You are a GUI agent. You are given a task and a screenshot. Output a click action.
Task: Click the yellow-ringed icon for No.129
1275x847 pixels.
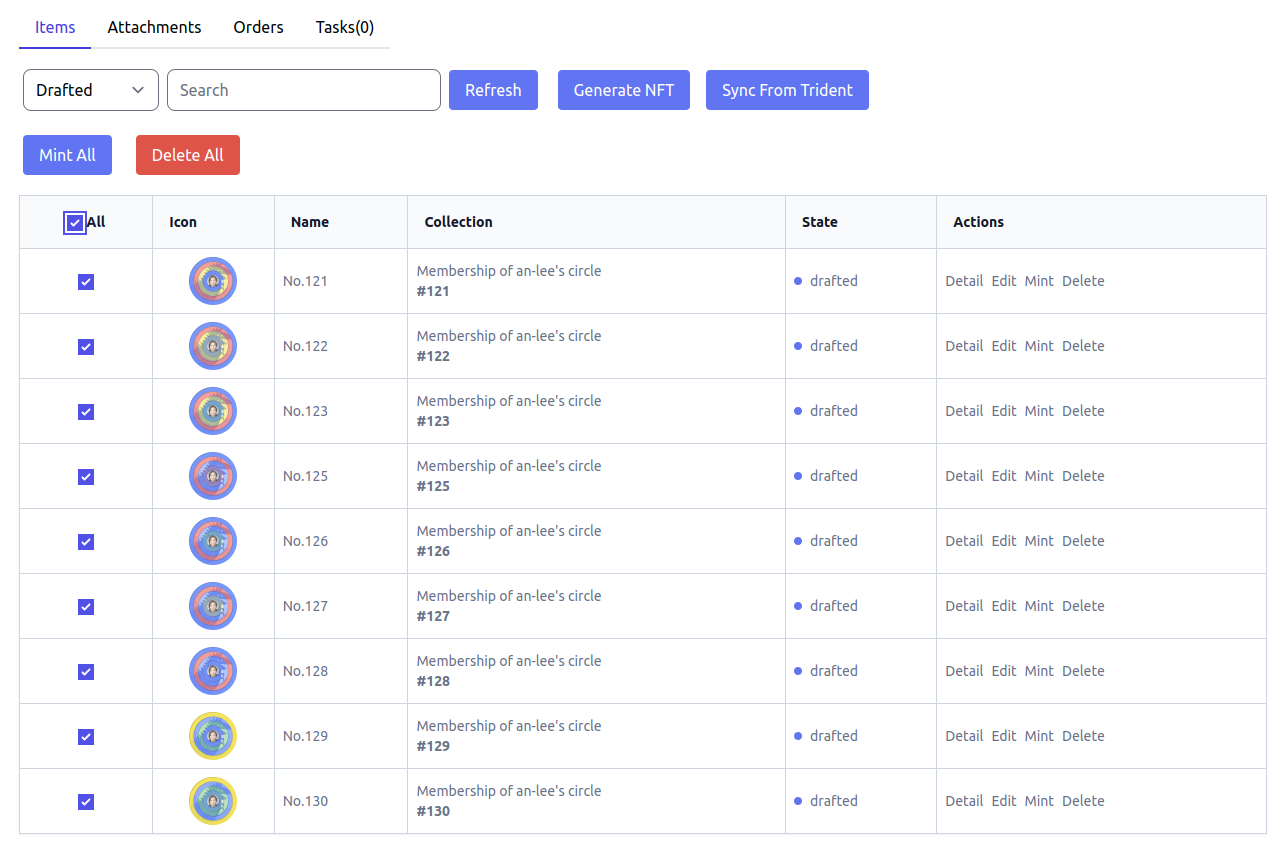point(213,736)
